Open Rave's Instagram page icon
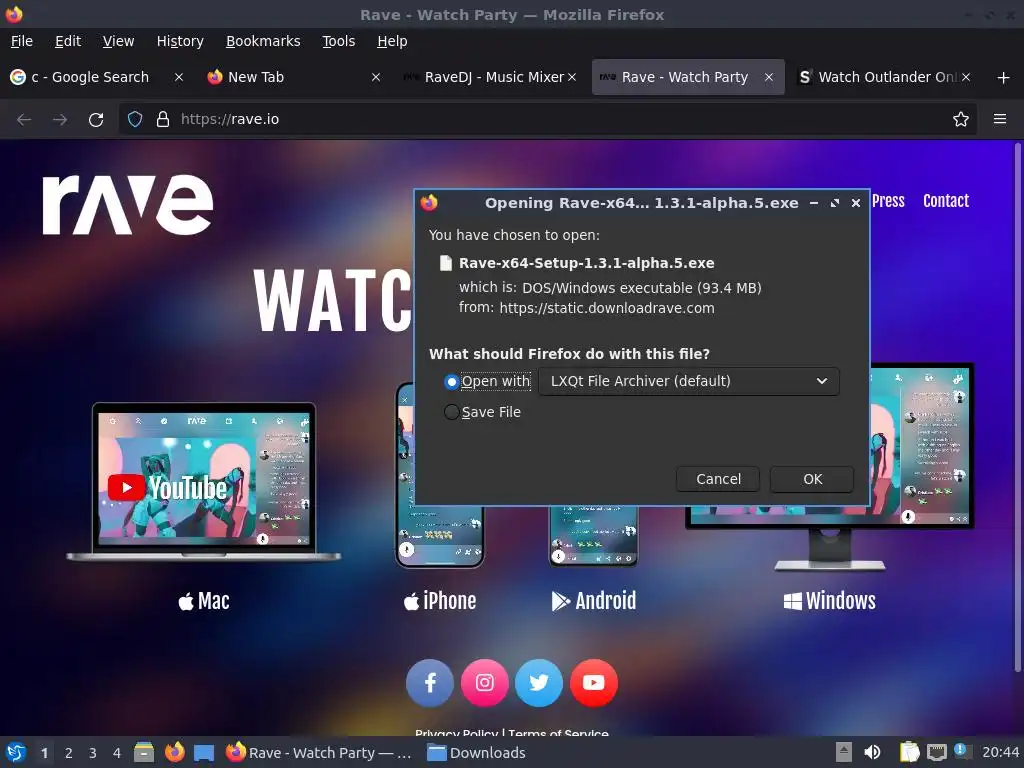Viewport: 1024px width, 768px height. tap(485, 683)
